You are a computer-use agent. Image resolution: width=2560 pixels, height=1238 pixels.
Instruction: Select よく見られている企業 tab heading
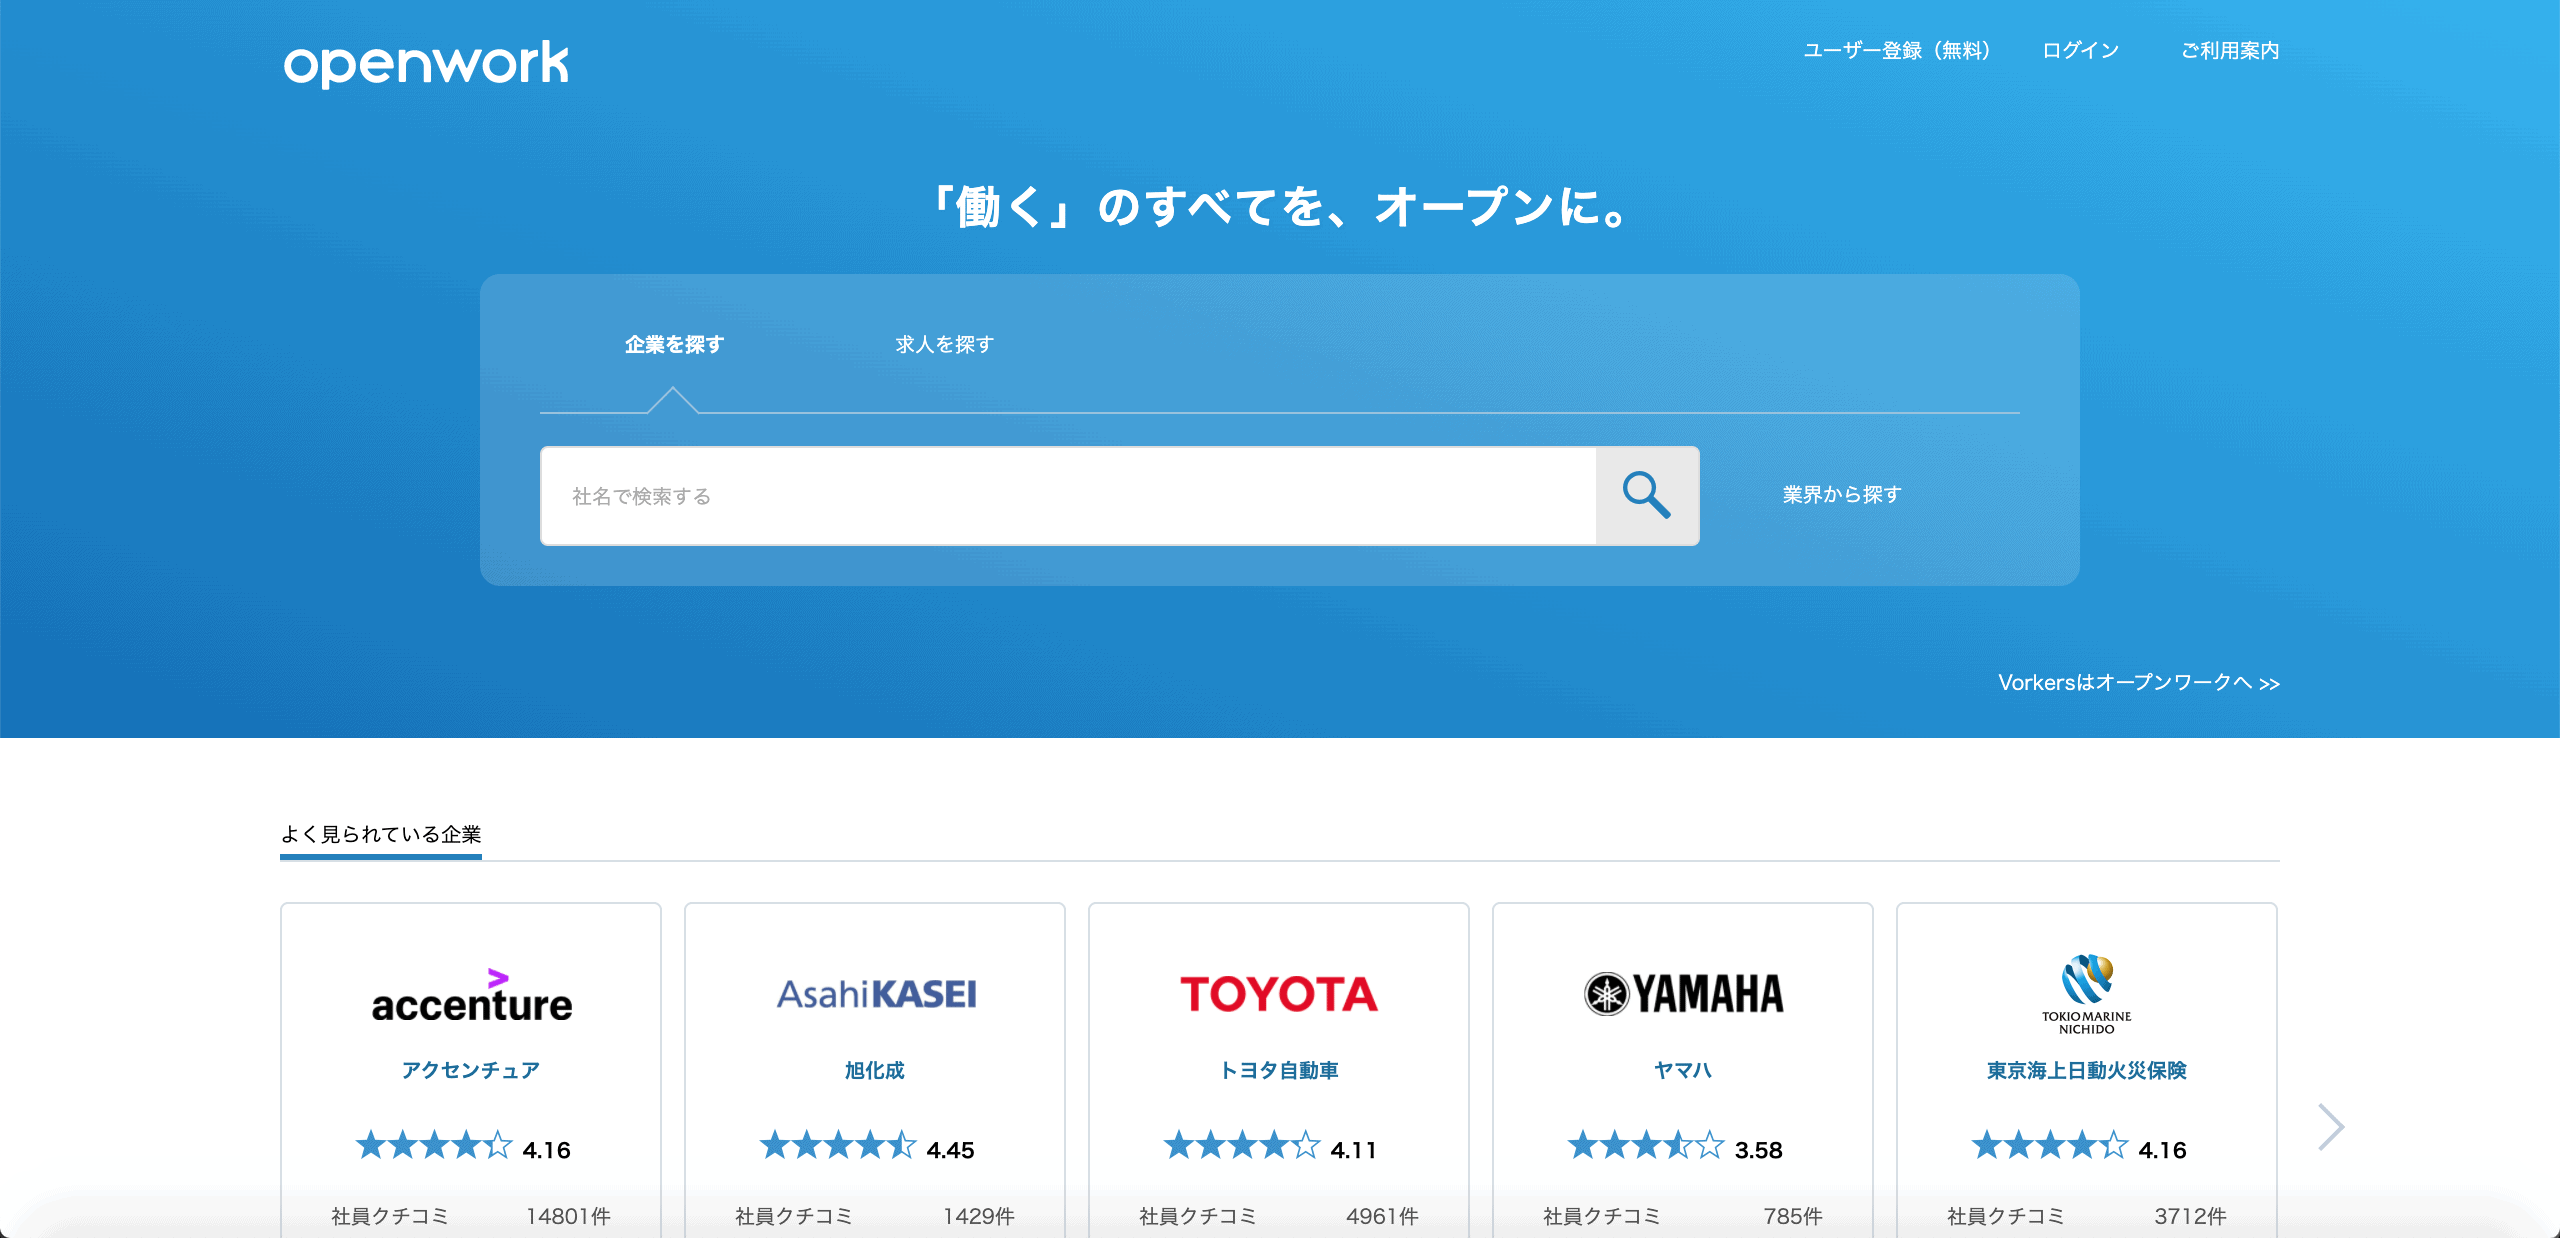(x=381, y=834)
